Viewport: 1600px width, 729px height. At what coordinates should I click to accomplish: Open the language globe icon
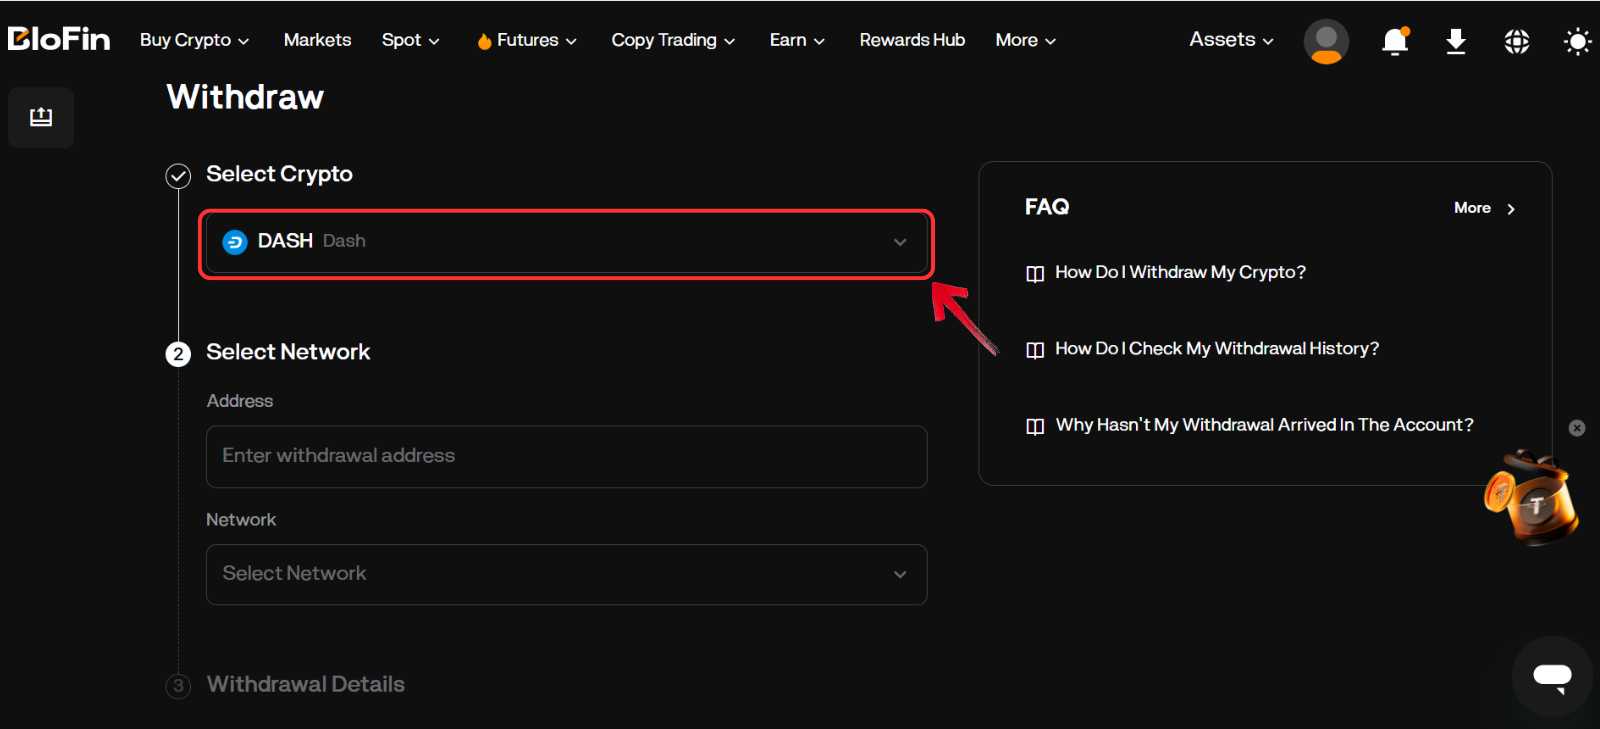[1516, 41]
